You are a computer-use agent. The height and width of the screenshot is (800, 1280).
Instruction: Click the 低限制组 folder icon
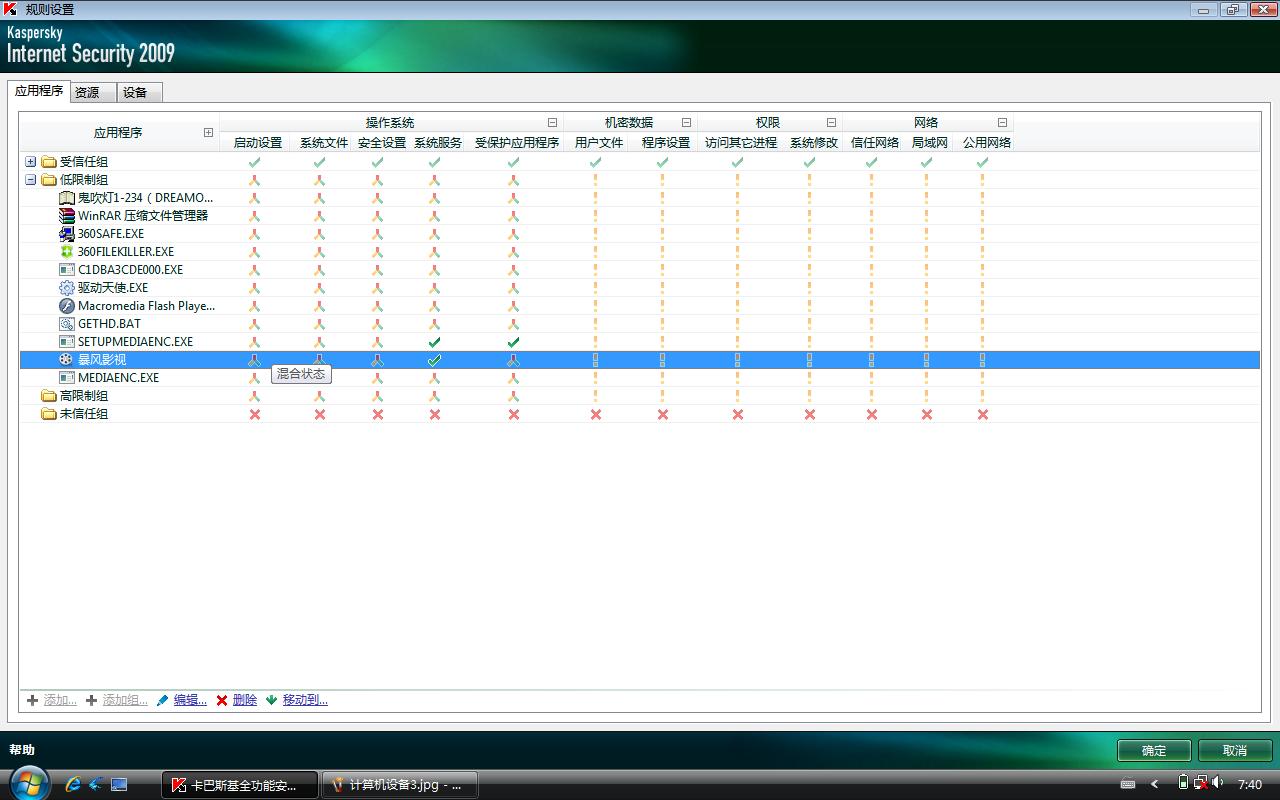click(x=48, y=180)
